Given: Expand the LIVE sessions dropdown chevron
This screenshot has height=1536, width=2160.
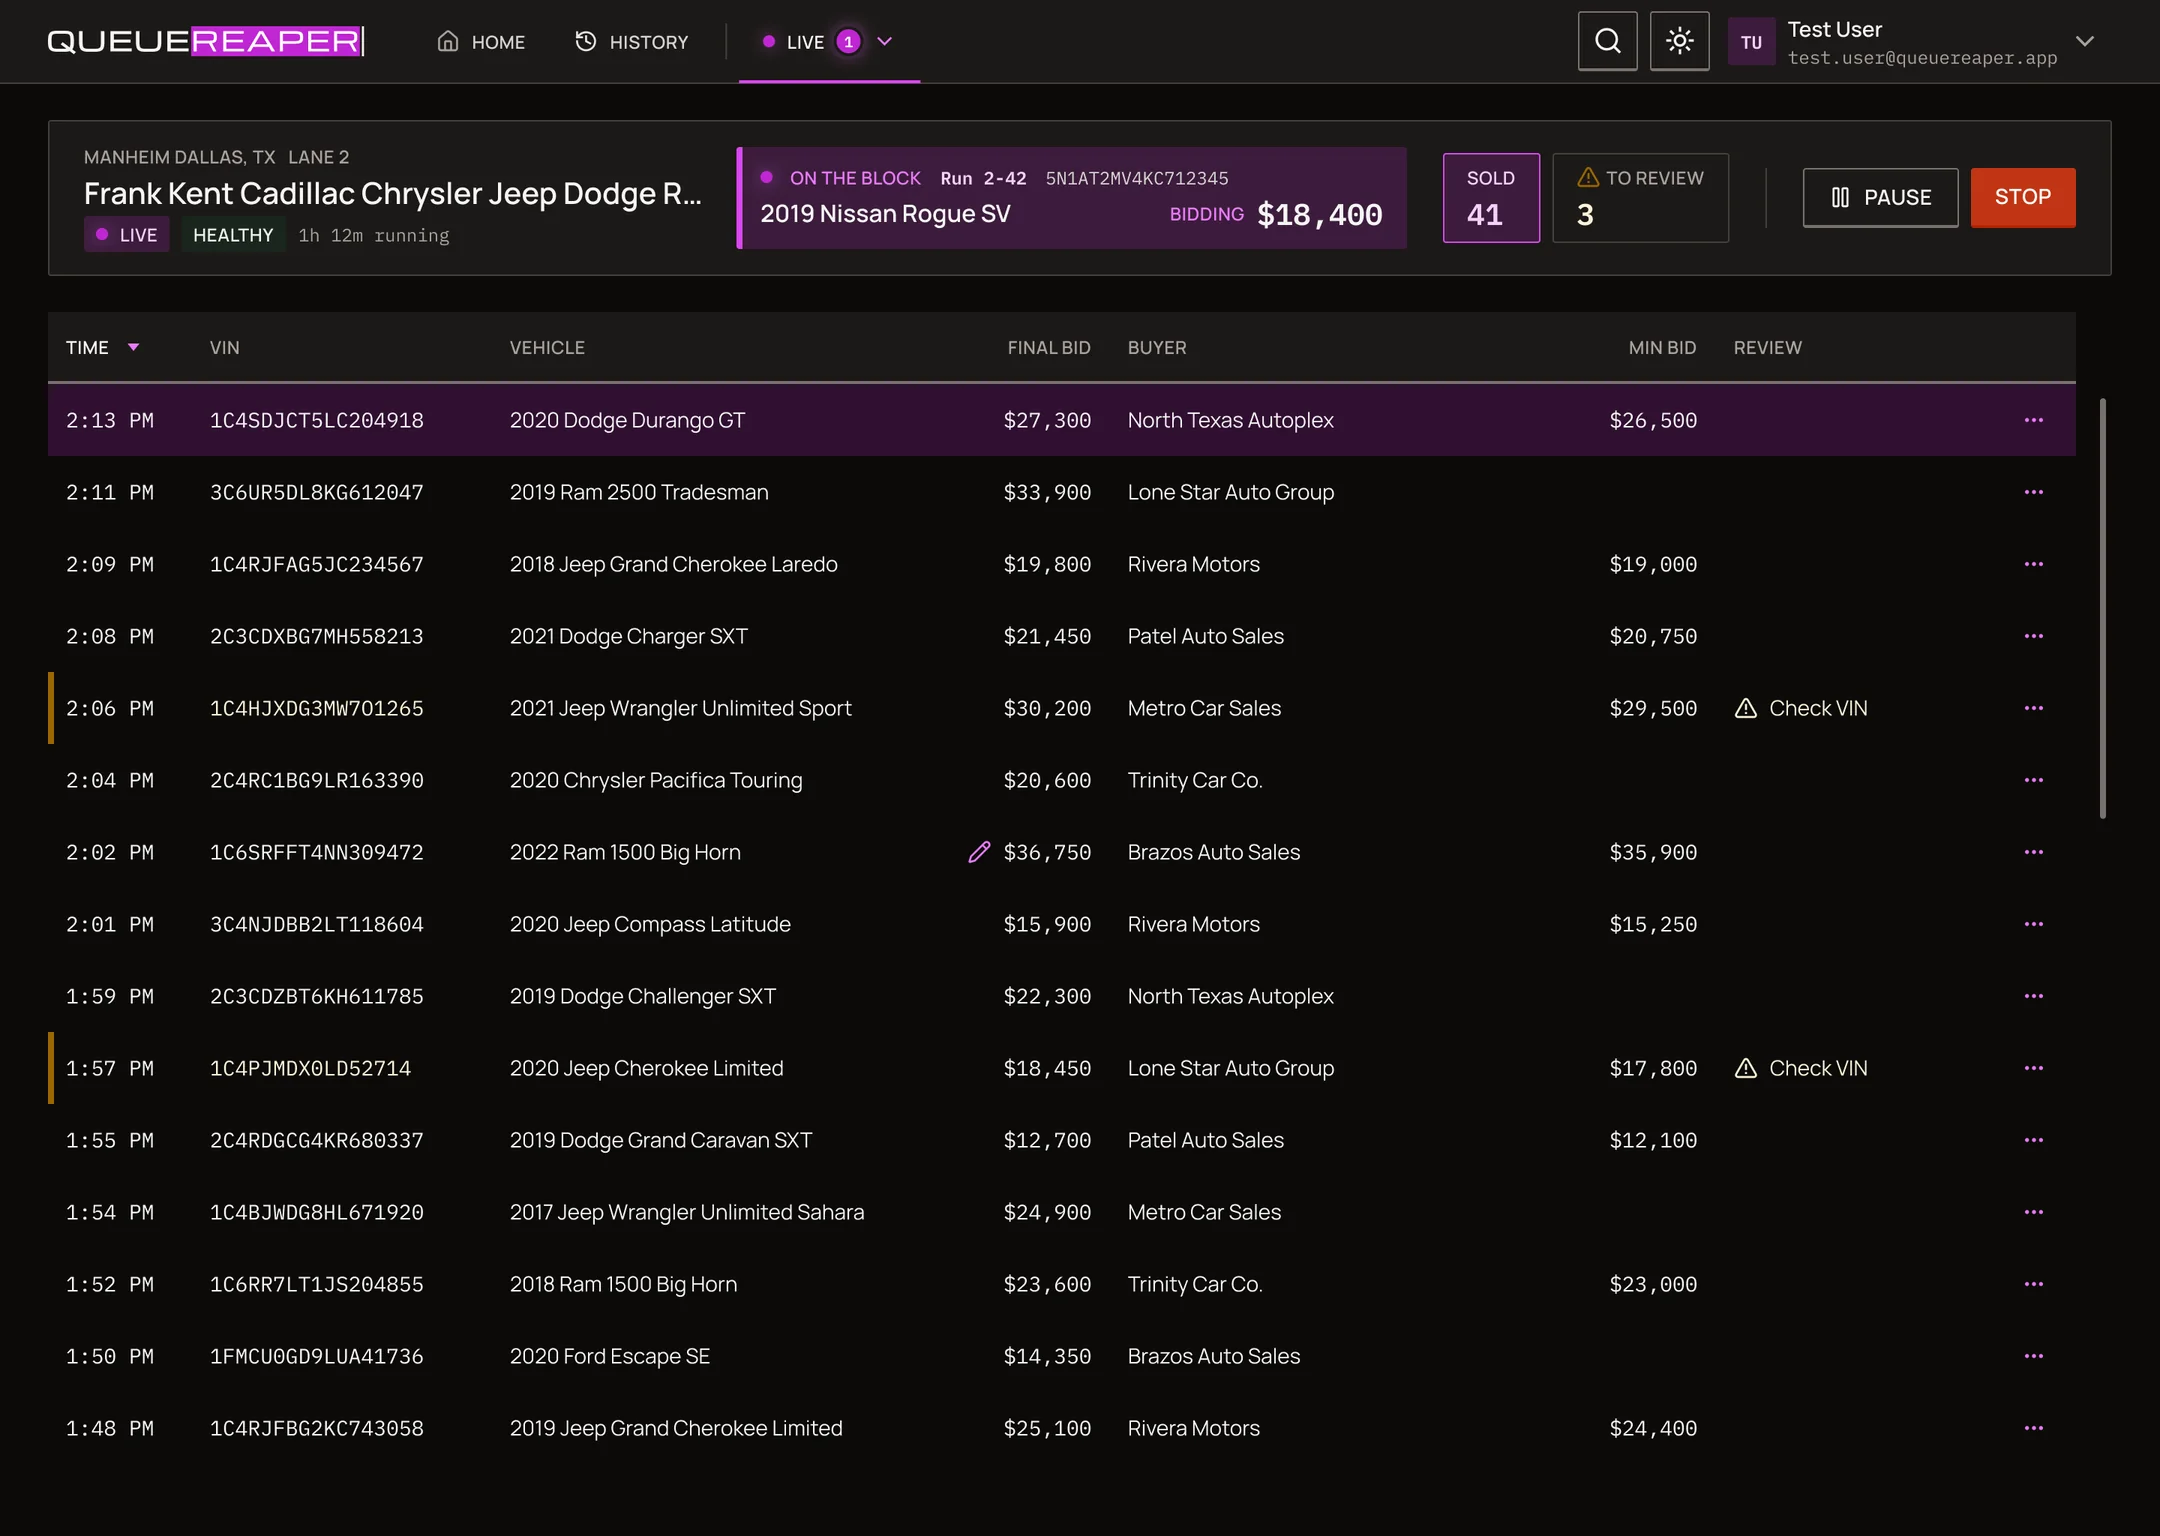Looking at the screenshot, I should pyautogui.click(x=884, y=41).
